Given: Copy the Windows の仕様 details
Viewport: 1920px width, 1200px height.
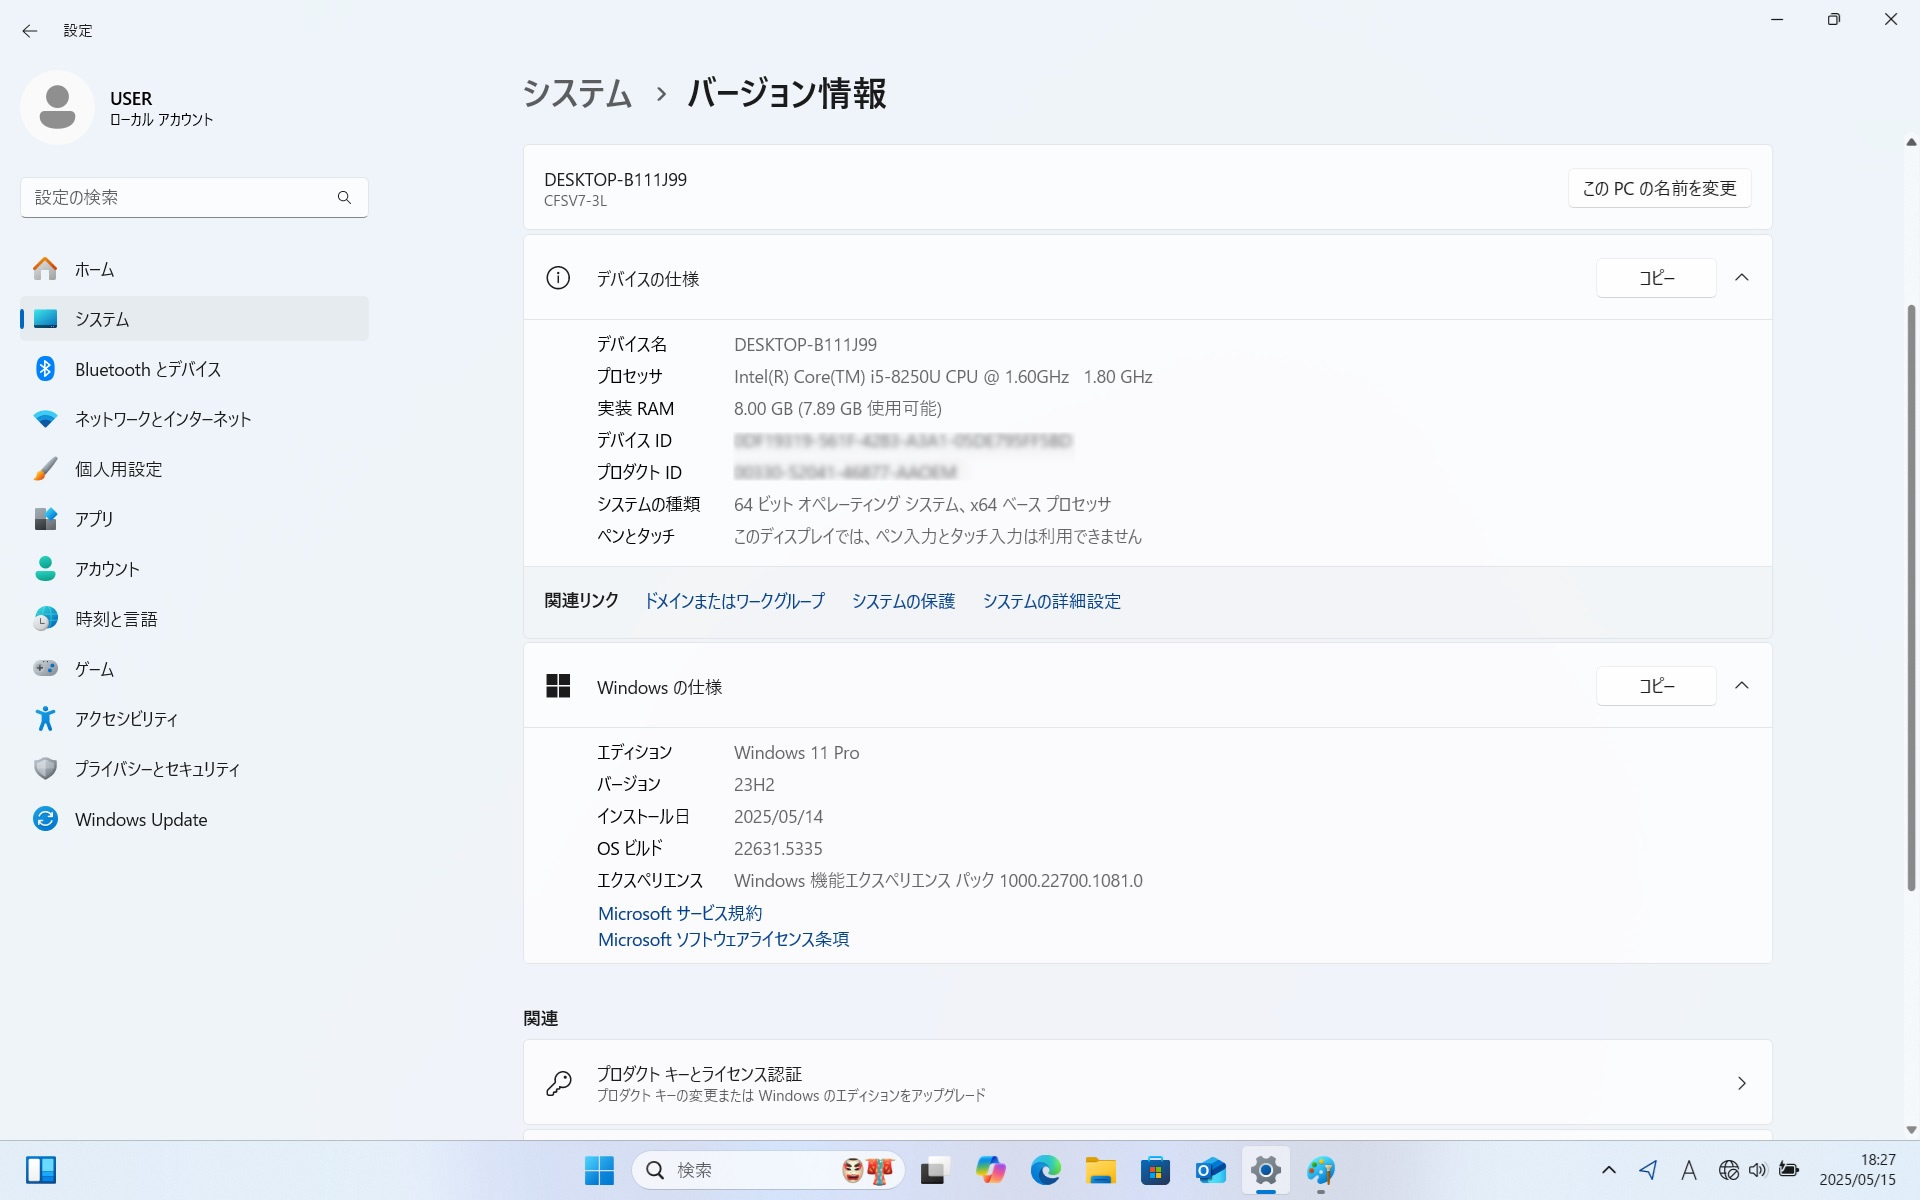Looking at the screenshot, I should (x=1656, y=686).
